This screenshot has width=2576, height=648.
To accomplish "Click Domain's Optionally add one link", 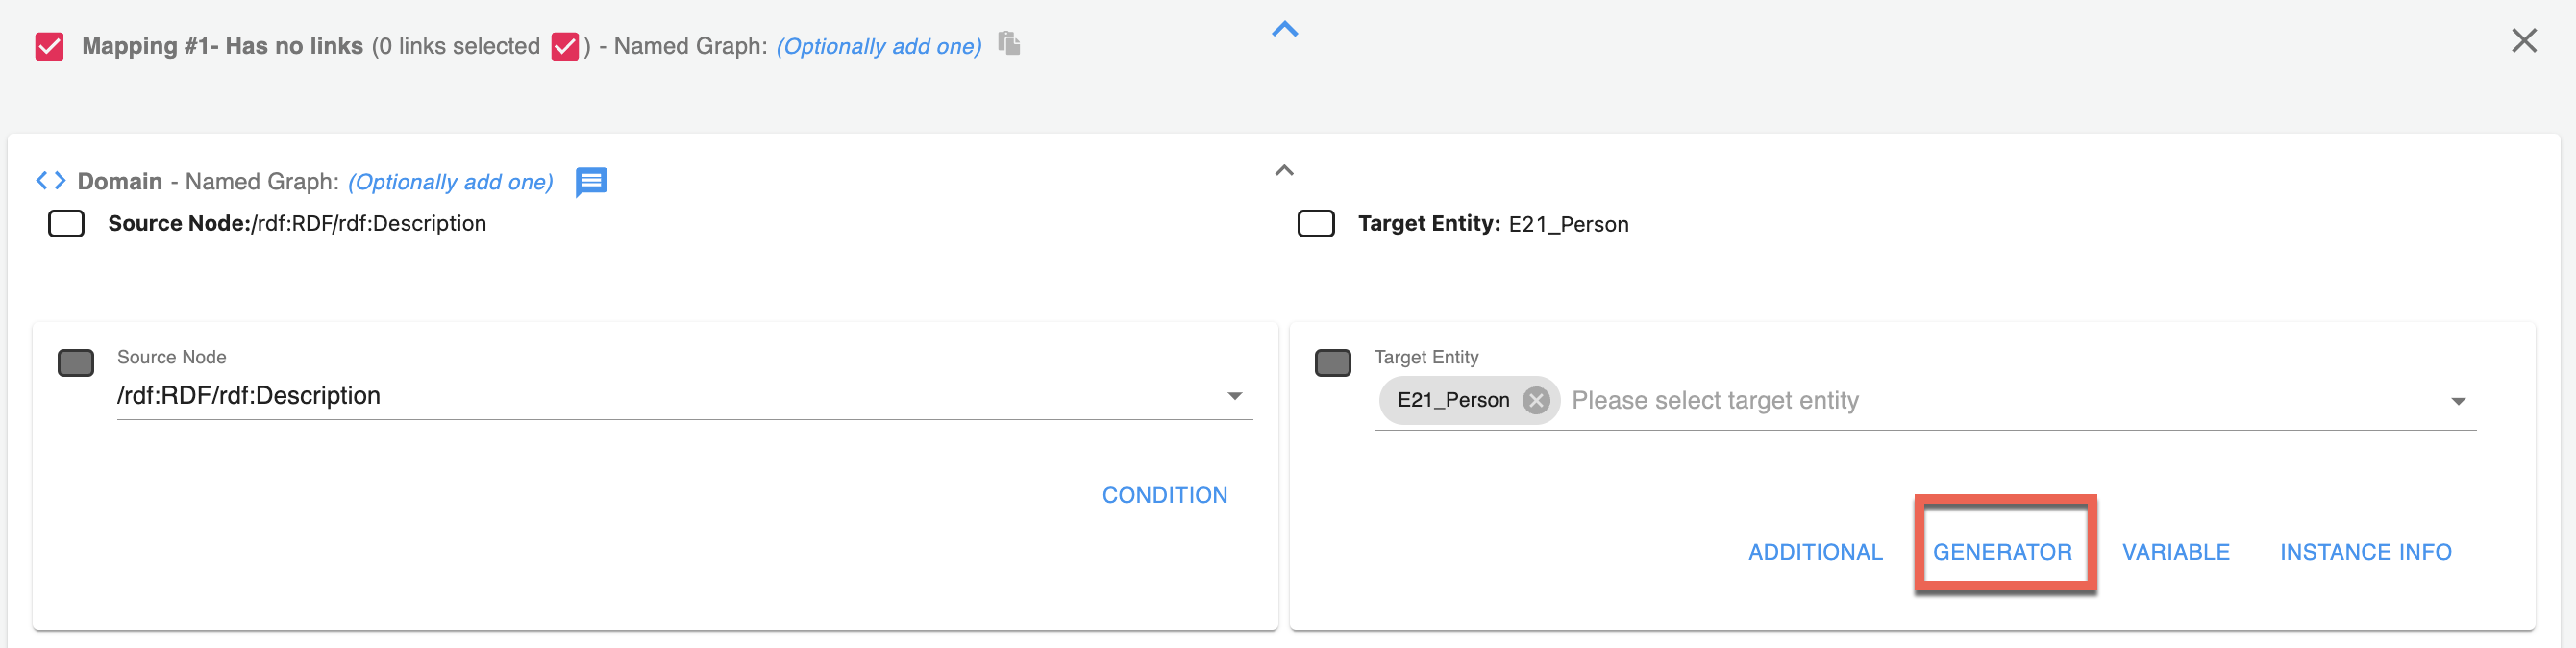I will [450, 182].
